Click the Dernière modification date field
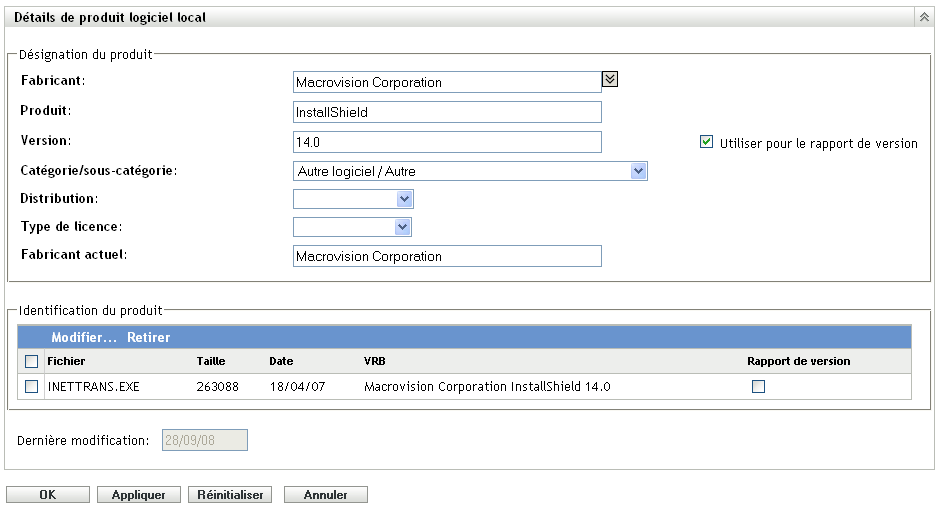Image resolution: width=940 pixels, height=513 pixels. [x=204, y=440]
